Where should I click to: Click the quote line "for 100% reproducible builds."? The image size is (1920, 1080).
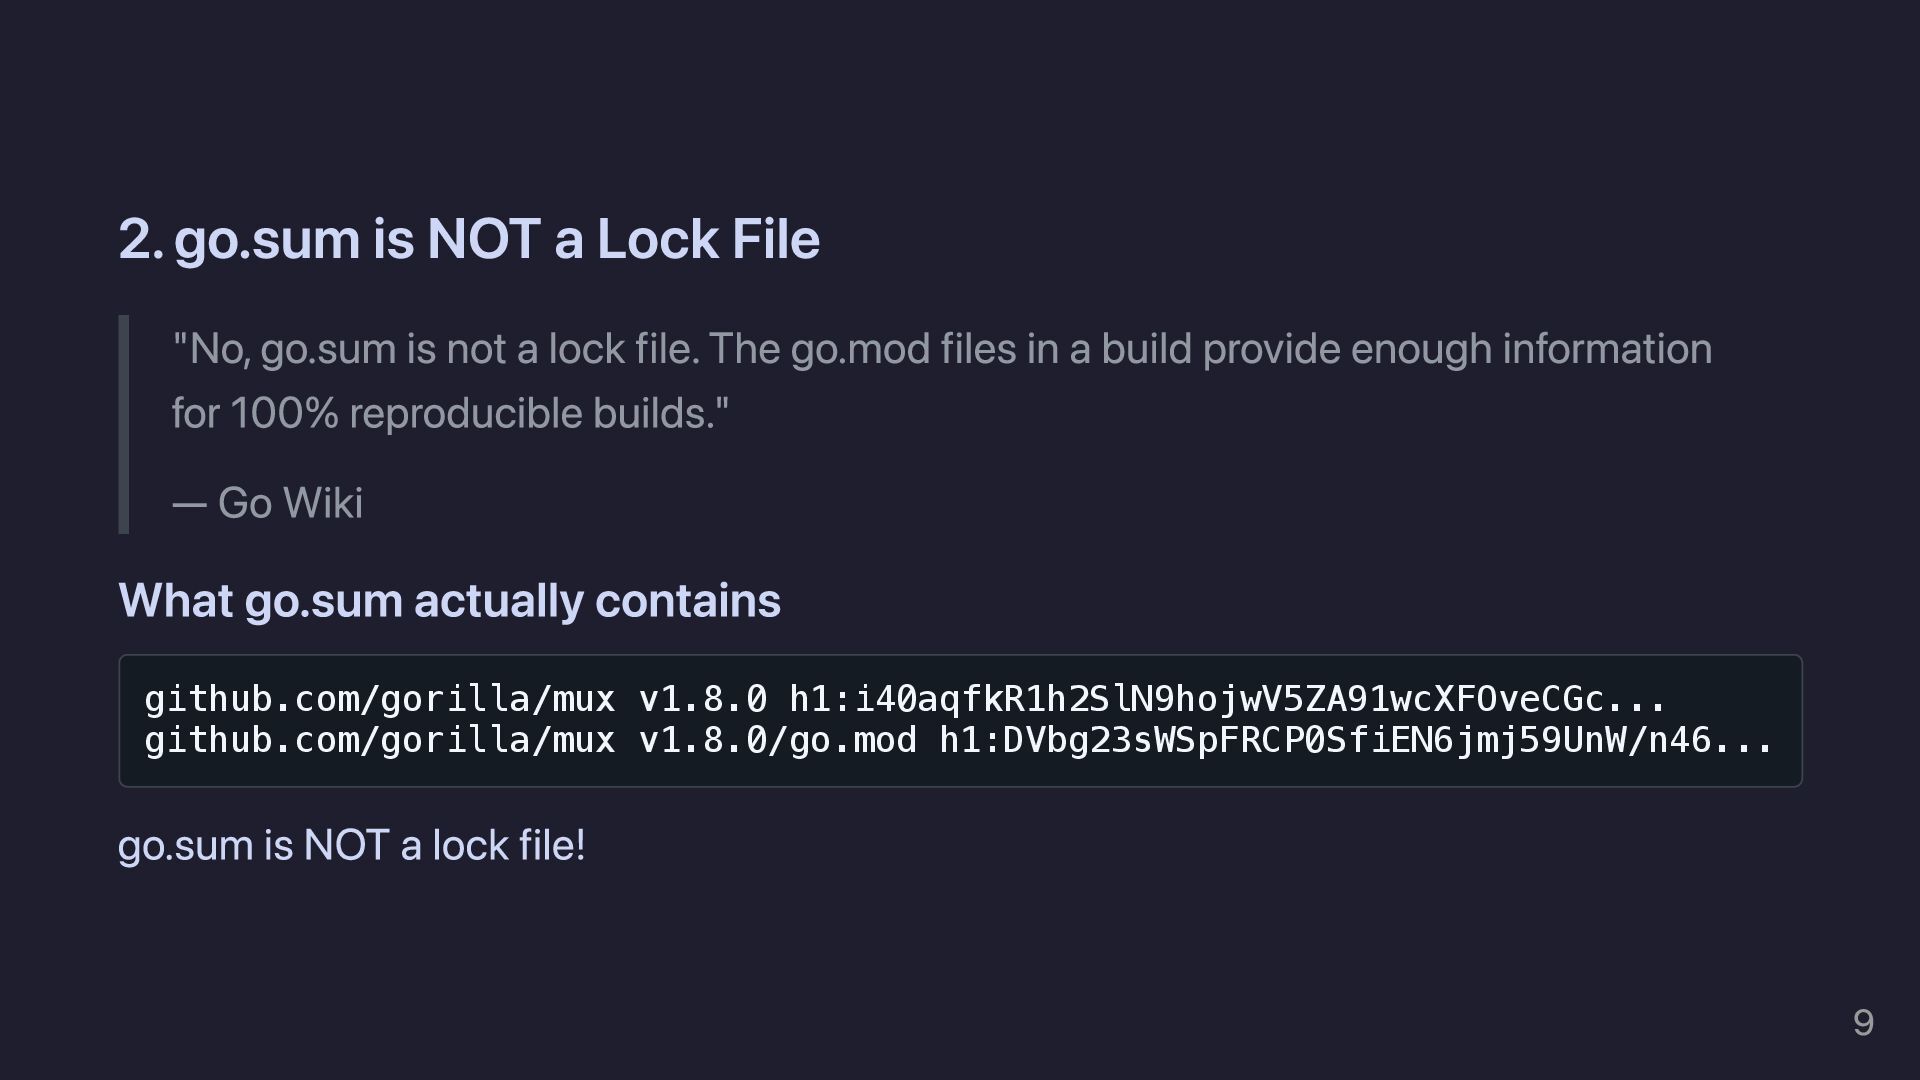pos(450,413)
